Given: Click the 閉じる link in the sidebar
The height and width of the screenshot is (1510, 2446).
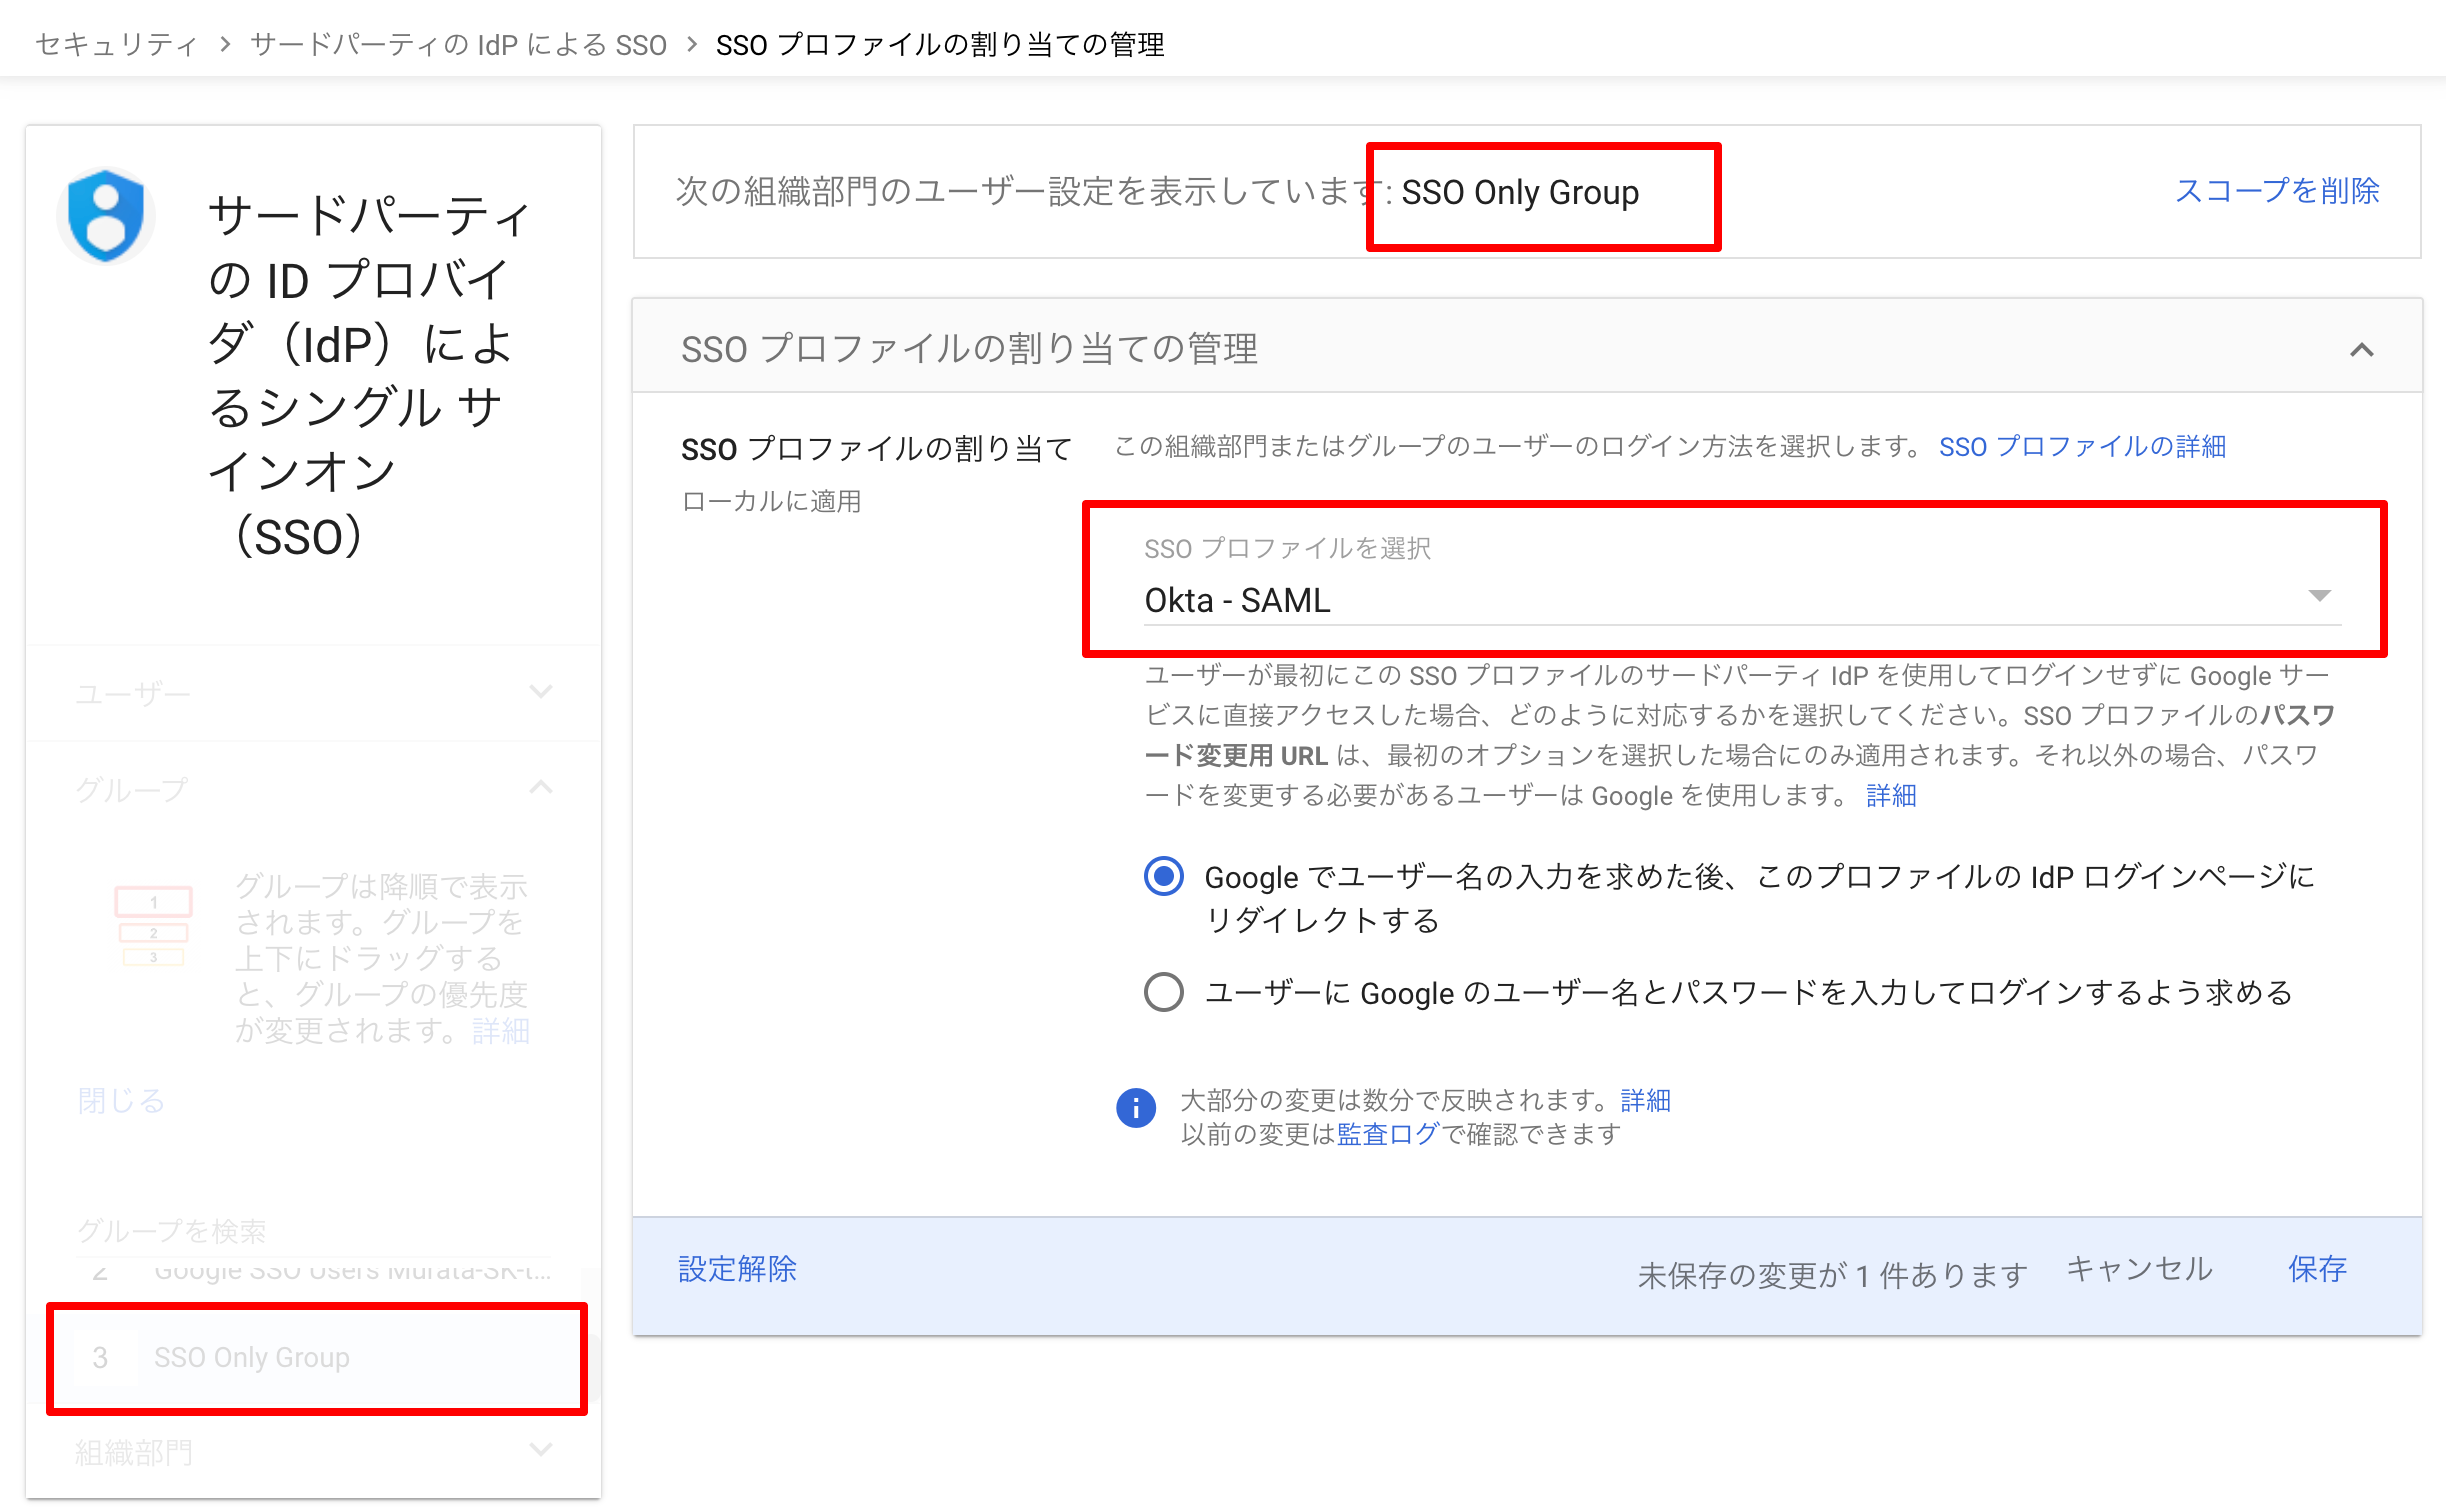Looking at the screenshot, I should (x=119, y=1100).
